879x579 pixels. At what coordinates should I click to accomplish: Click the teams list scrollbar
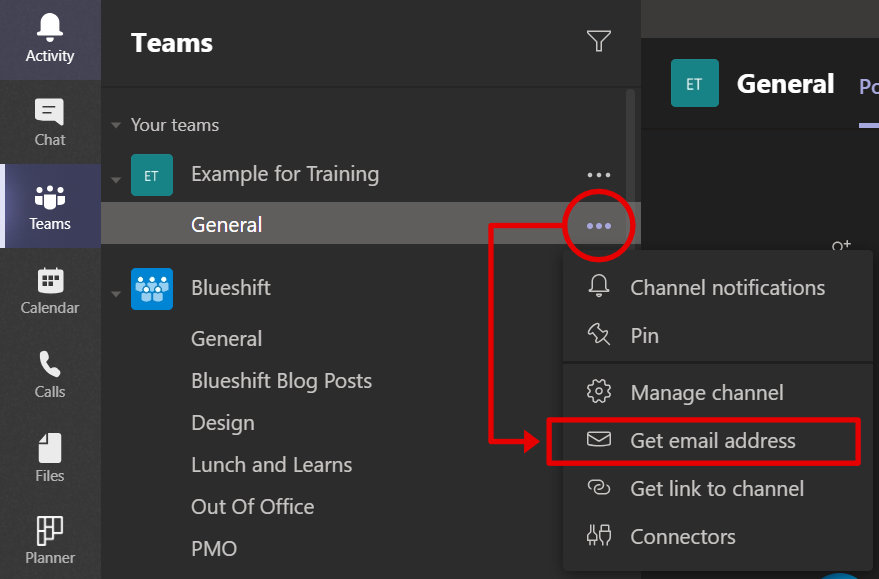click(631, 146)
